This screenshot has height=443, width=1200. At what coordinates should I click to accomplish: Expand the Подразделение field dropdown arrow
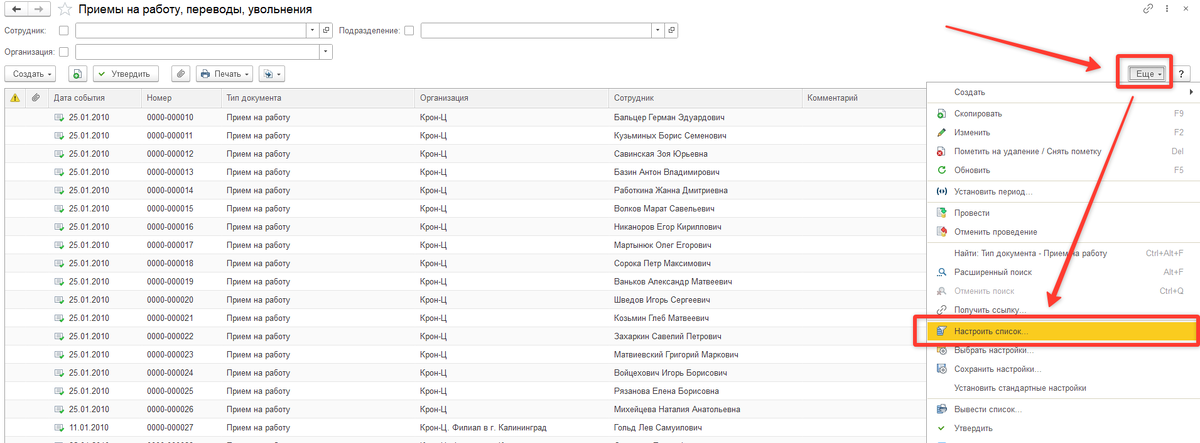(x=658, y=30)
